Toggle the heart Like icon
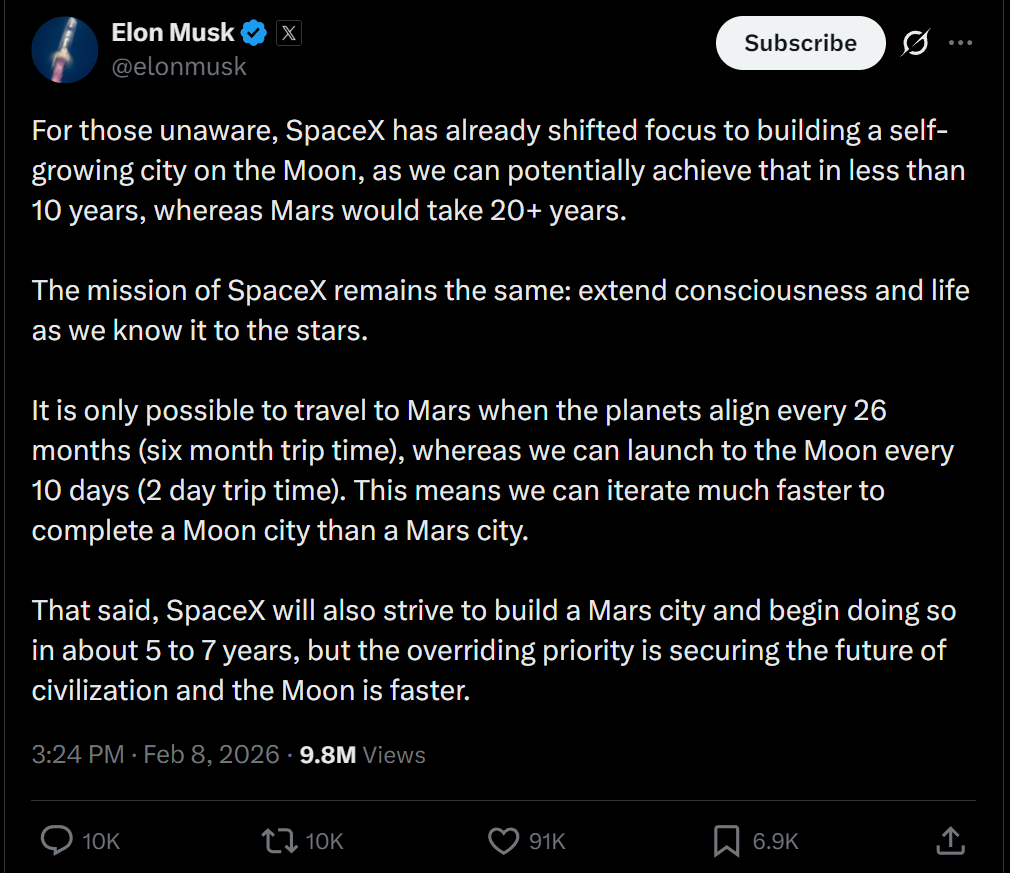This screenshot has width=1010, height=873. pos(503,840)
